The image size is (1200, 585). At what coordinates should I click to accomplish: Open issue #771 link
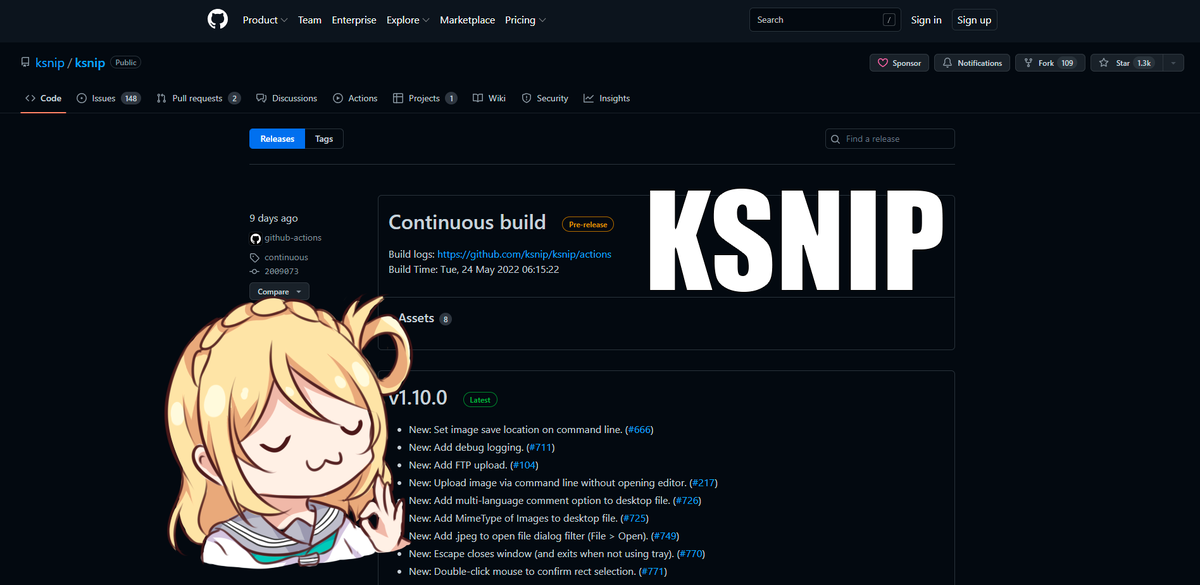(653, 571)
